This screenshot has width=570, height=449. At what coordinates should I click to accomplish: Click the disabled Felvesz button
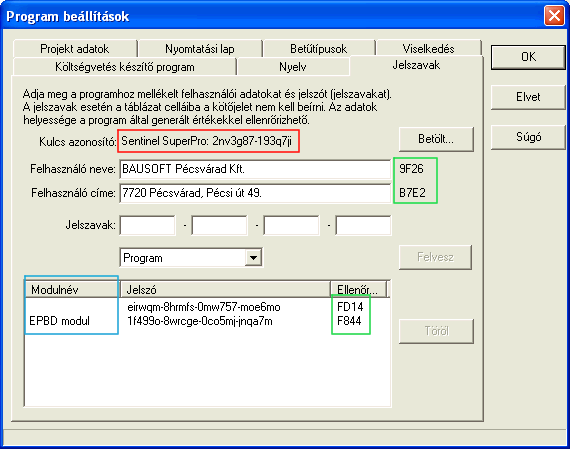(x=435, y=257)
